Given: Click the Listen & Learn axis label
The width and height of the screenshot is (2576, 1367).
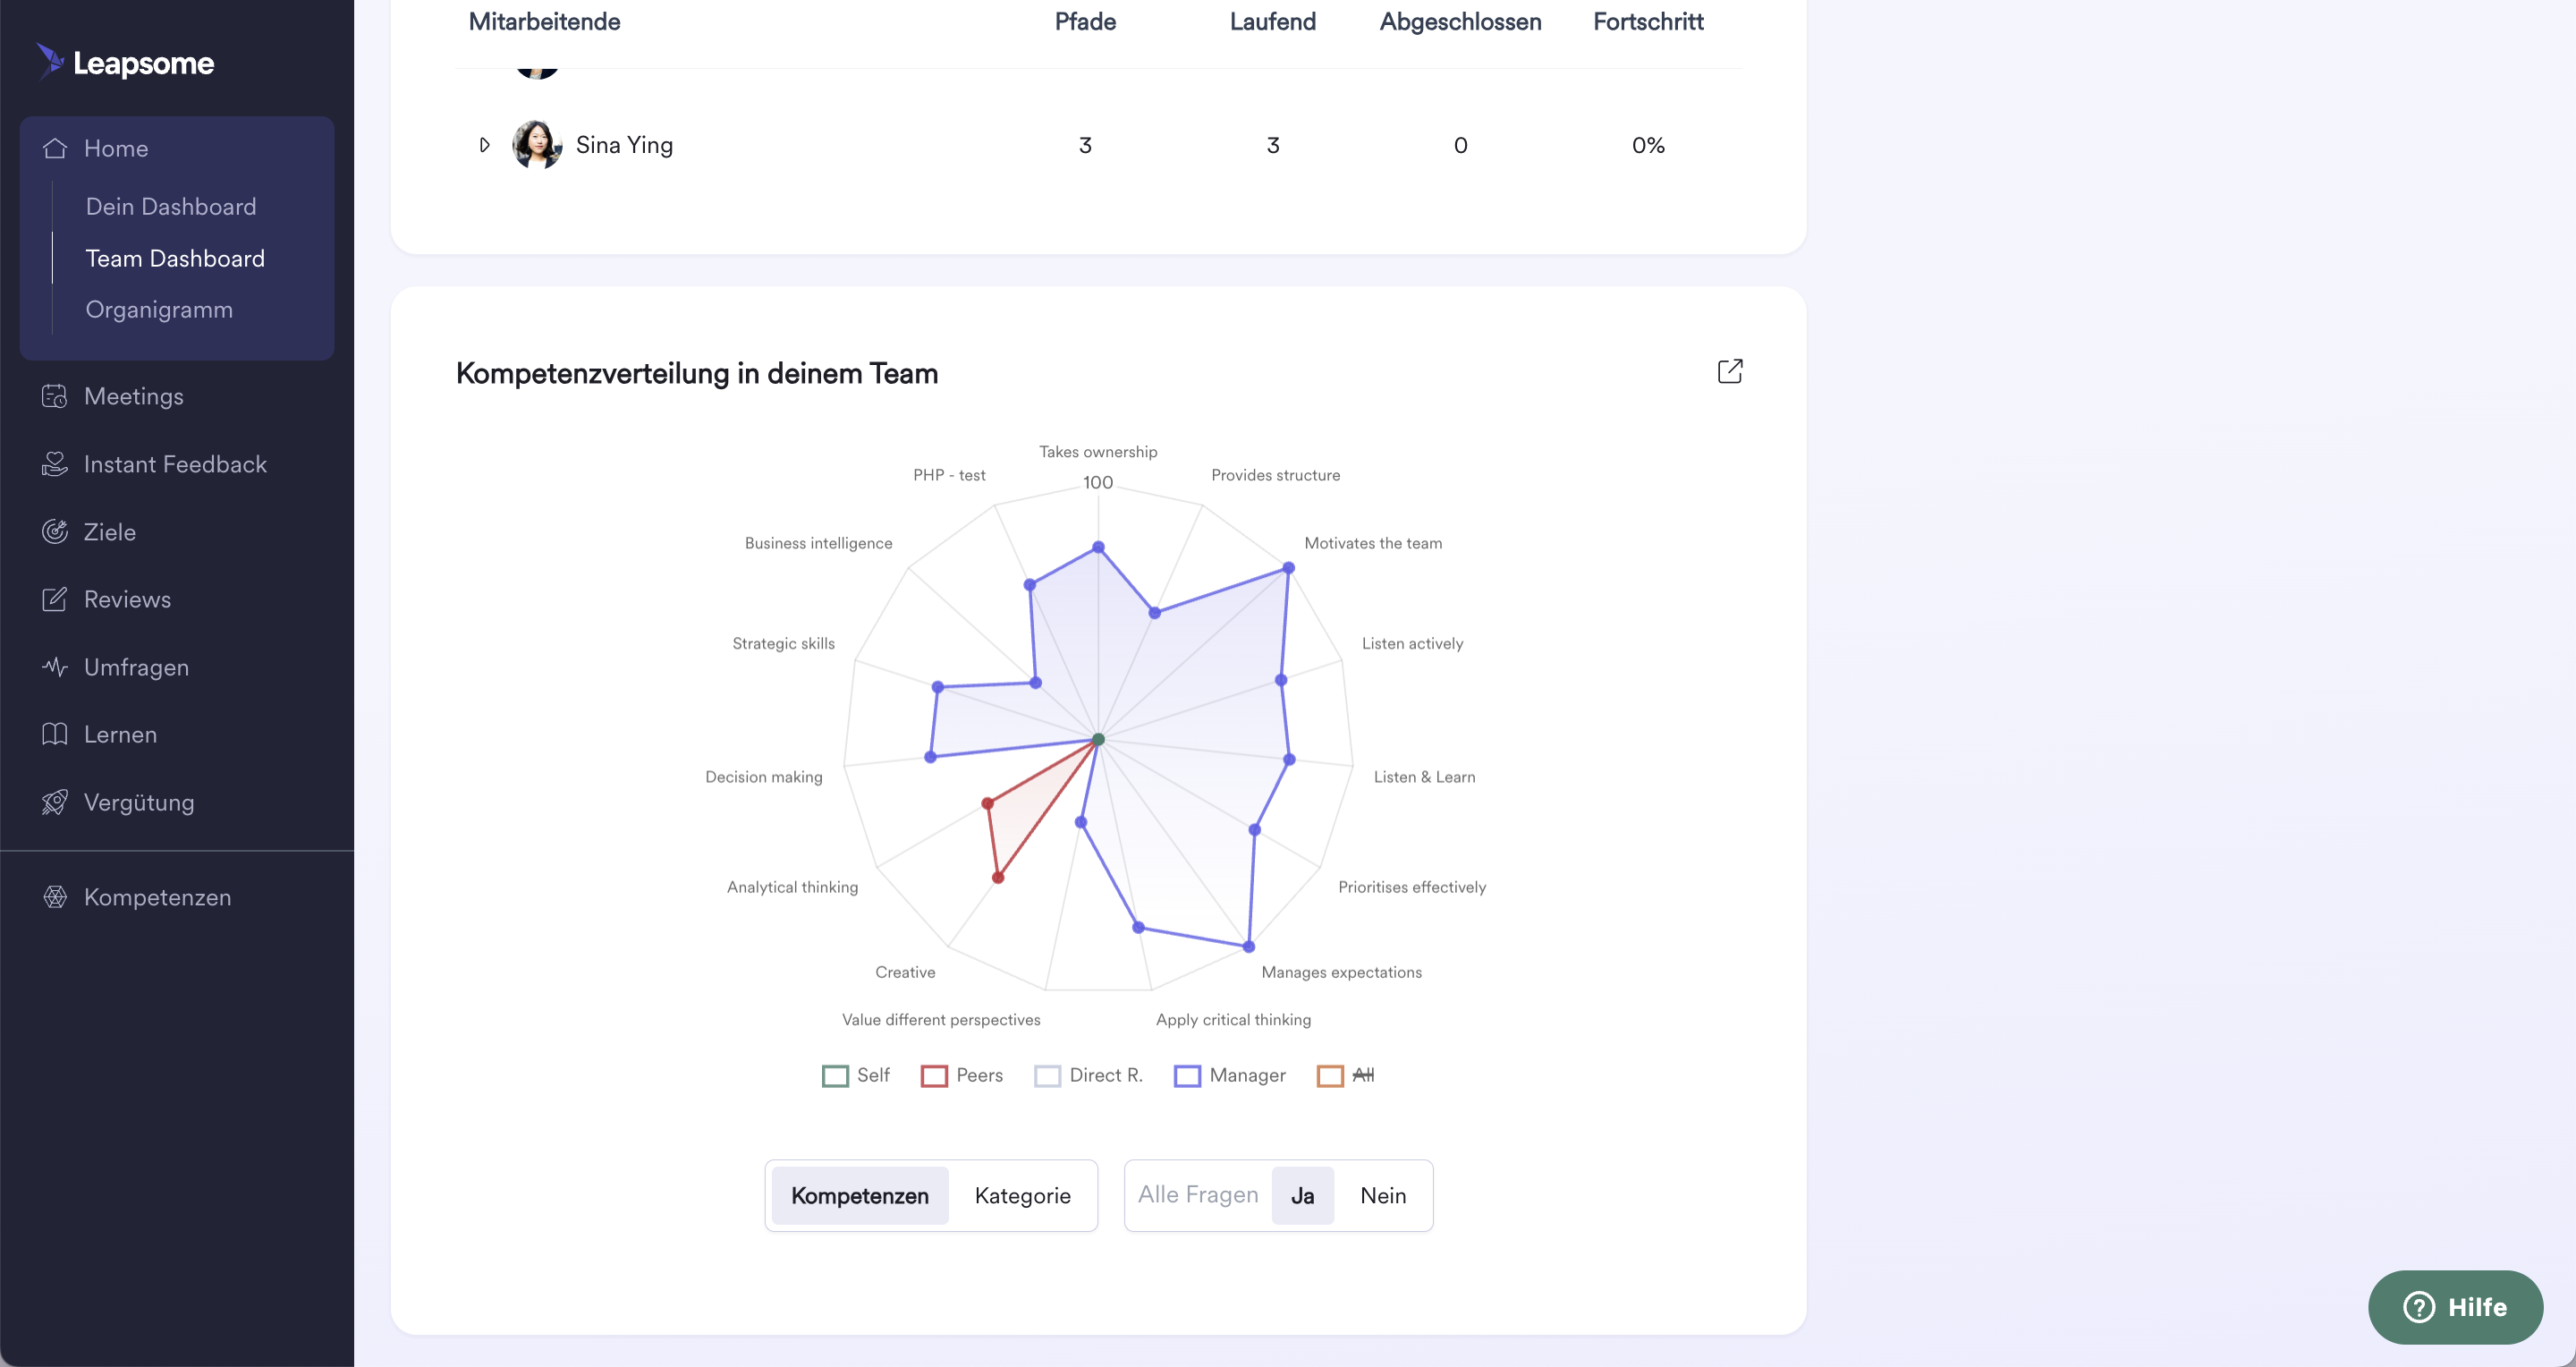Looking at the screenshot, I should click(x=1424, y=776).
